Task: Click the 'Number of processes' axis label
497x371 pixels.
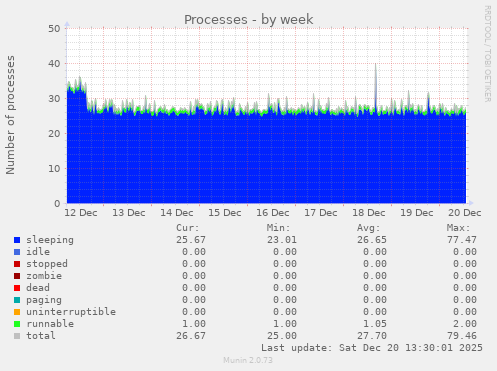Action: tap(10, 115)
